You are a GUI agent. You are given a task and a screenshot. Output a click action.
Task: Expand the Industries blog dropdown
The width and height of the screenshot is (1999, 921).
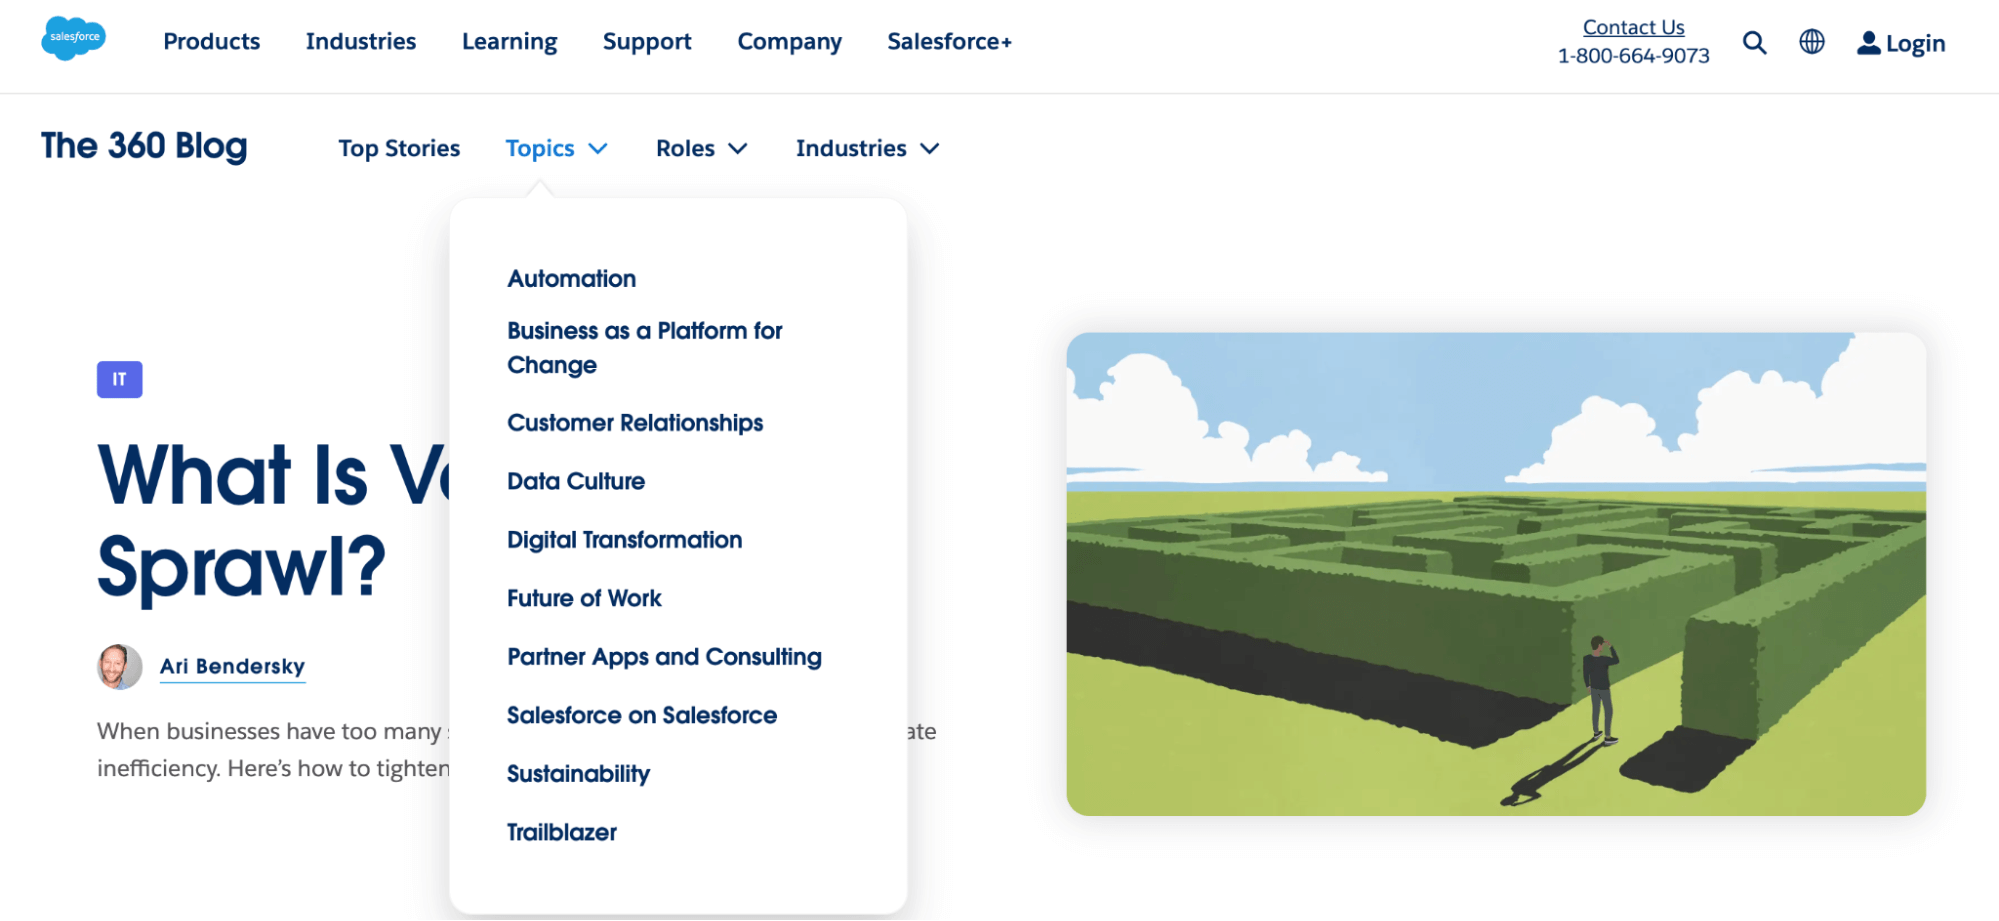pyautogui.click(x=867, y=148)
